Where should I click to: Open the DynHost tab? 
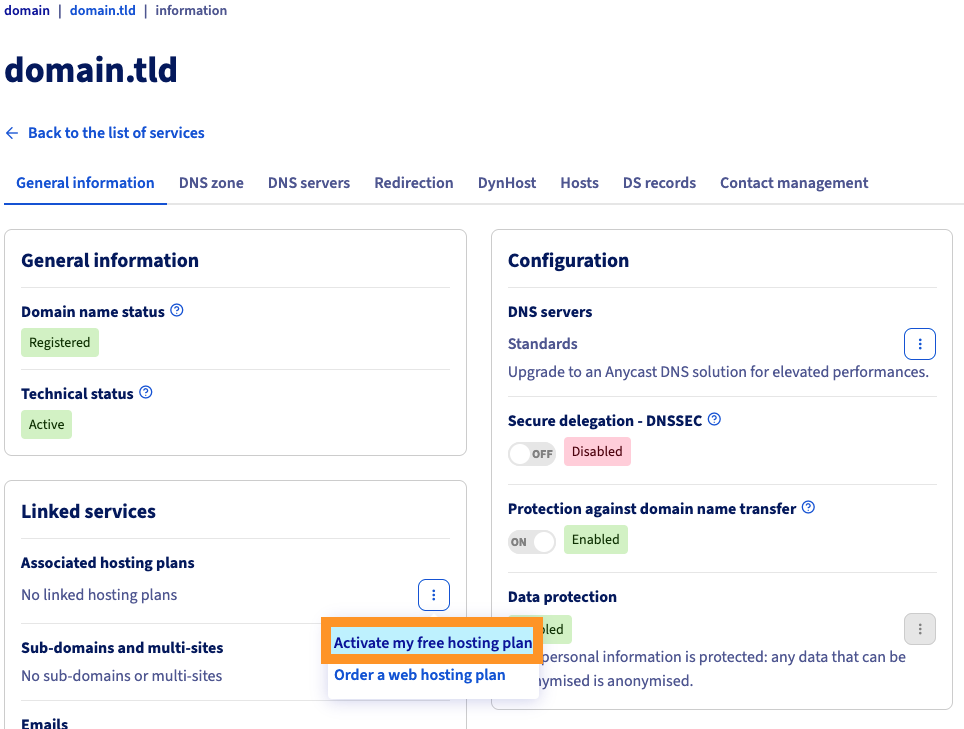click(x=506, y=183)
